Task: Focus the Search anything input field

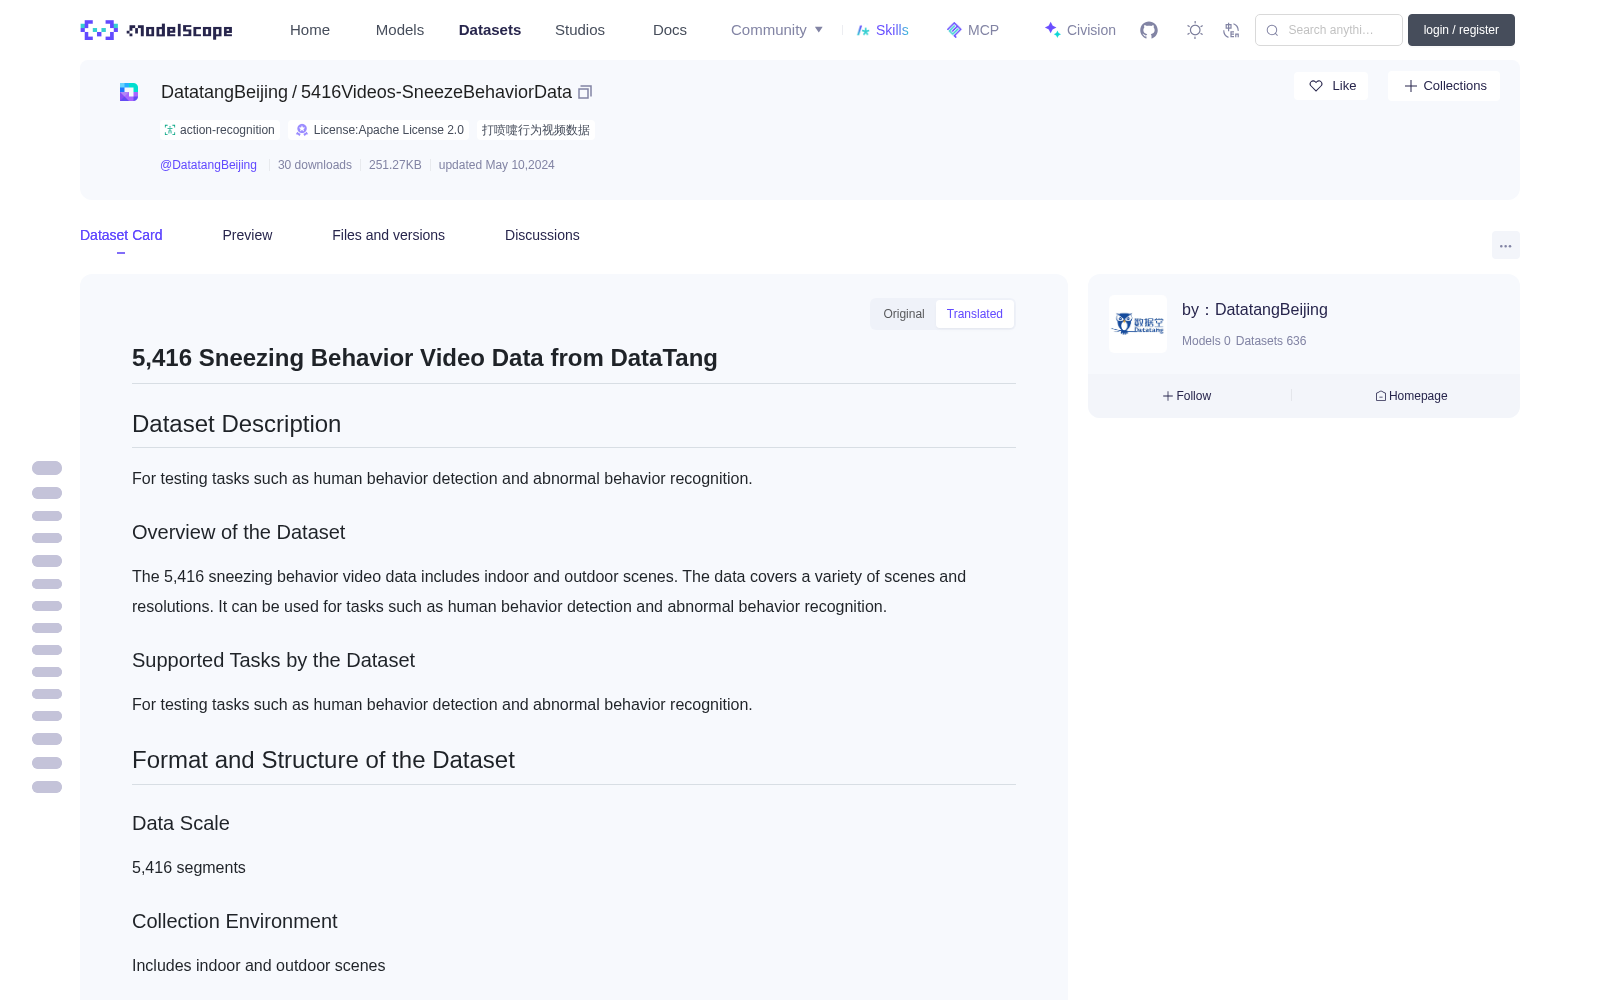Action: point(1329,30)
